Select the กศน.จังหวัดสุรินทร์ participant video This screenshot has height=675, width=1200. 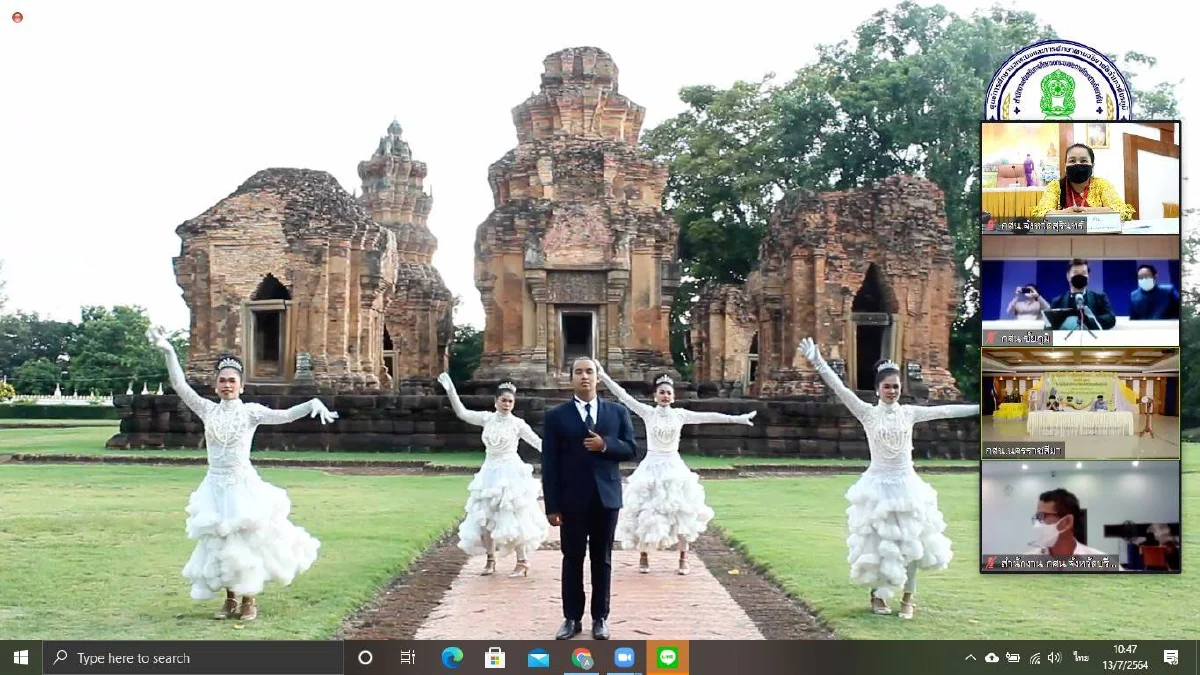[1080, 177]
